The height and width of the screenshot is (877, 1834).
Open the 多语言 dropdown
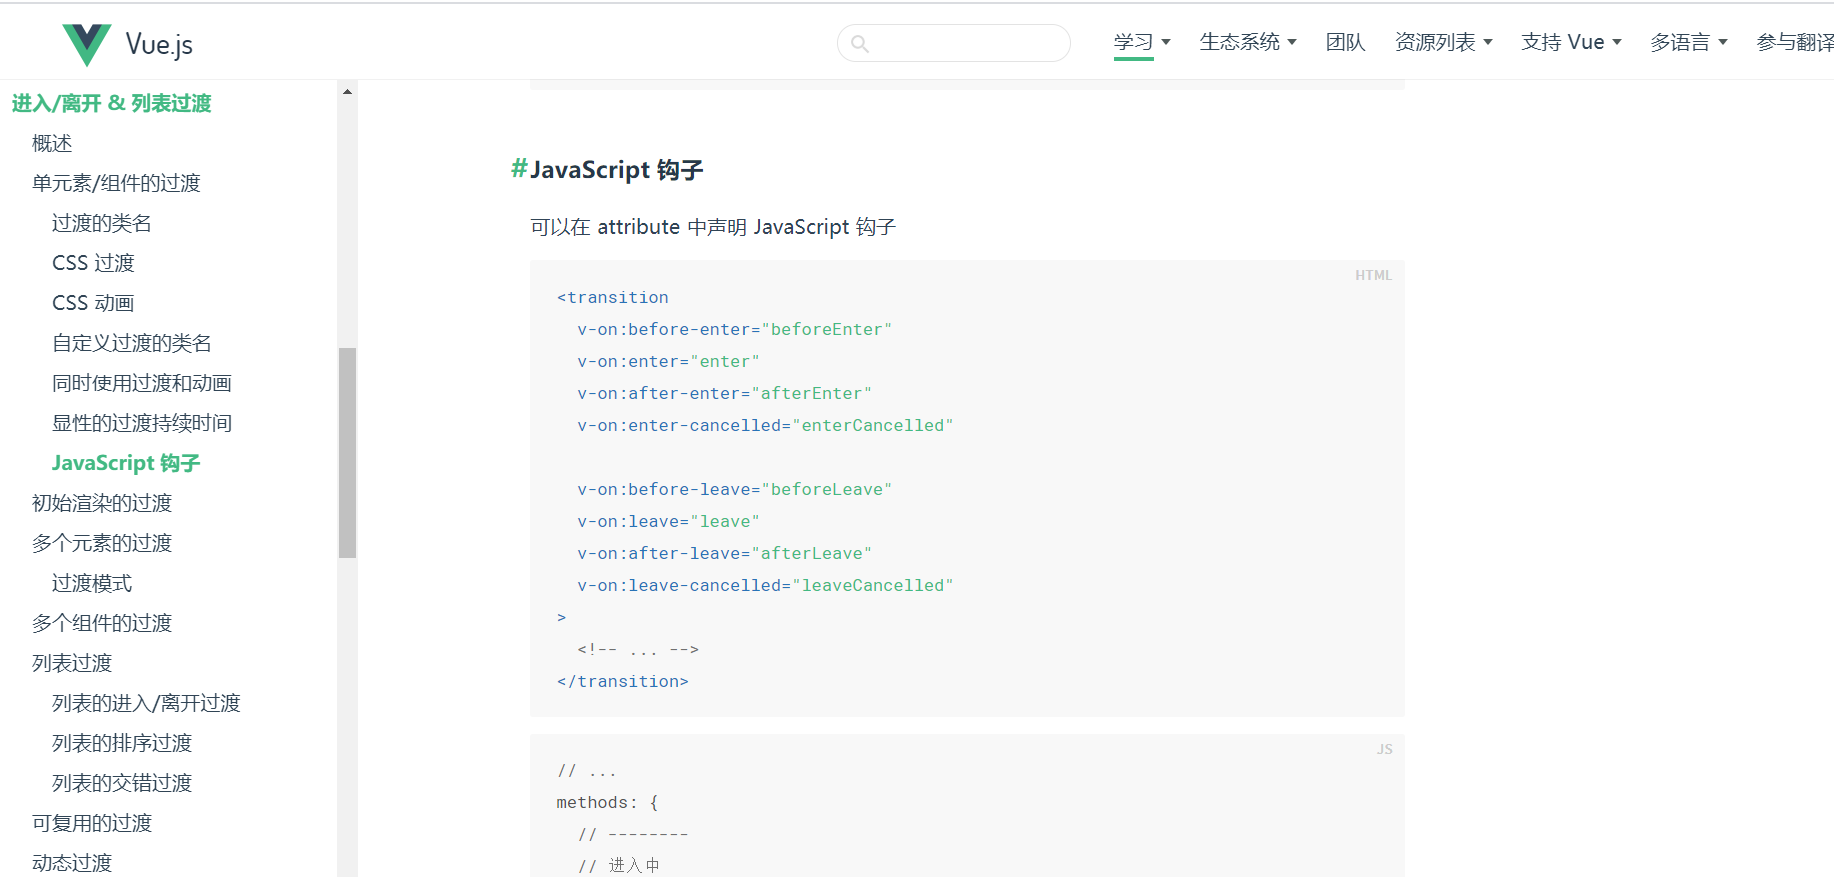pyautogui.click(x=1688, y=42)
